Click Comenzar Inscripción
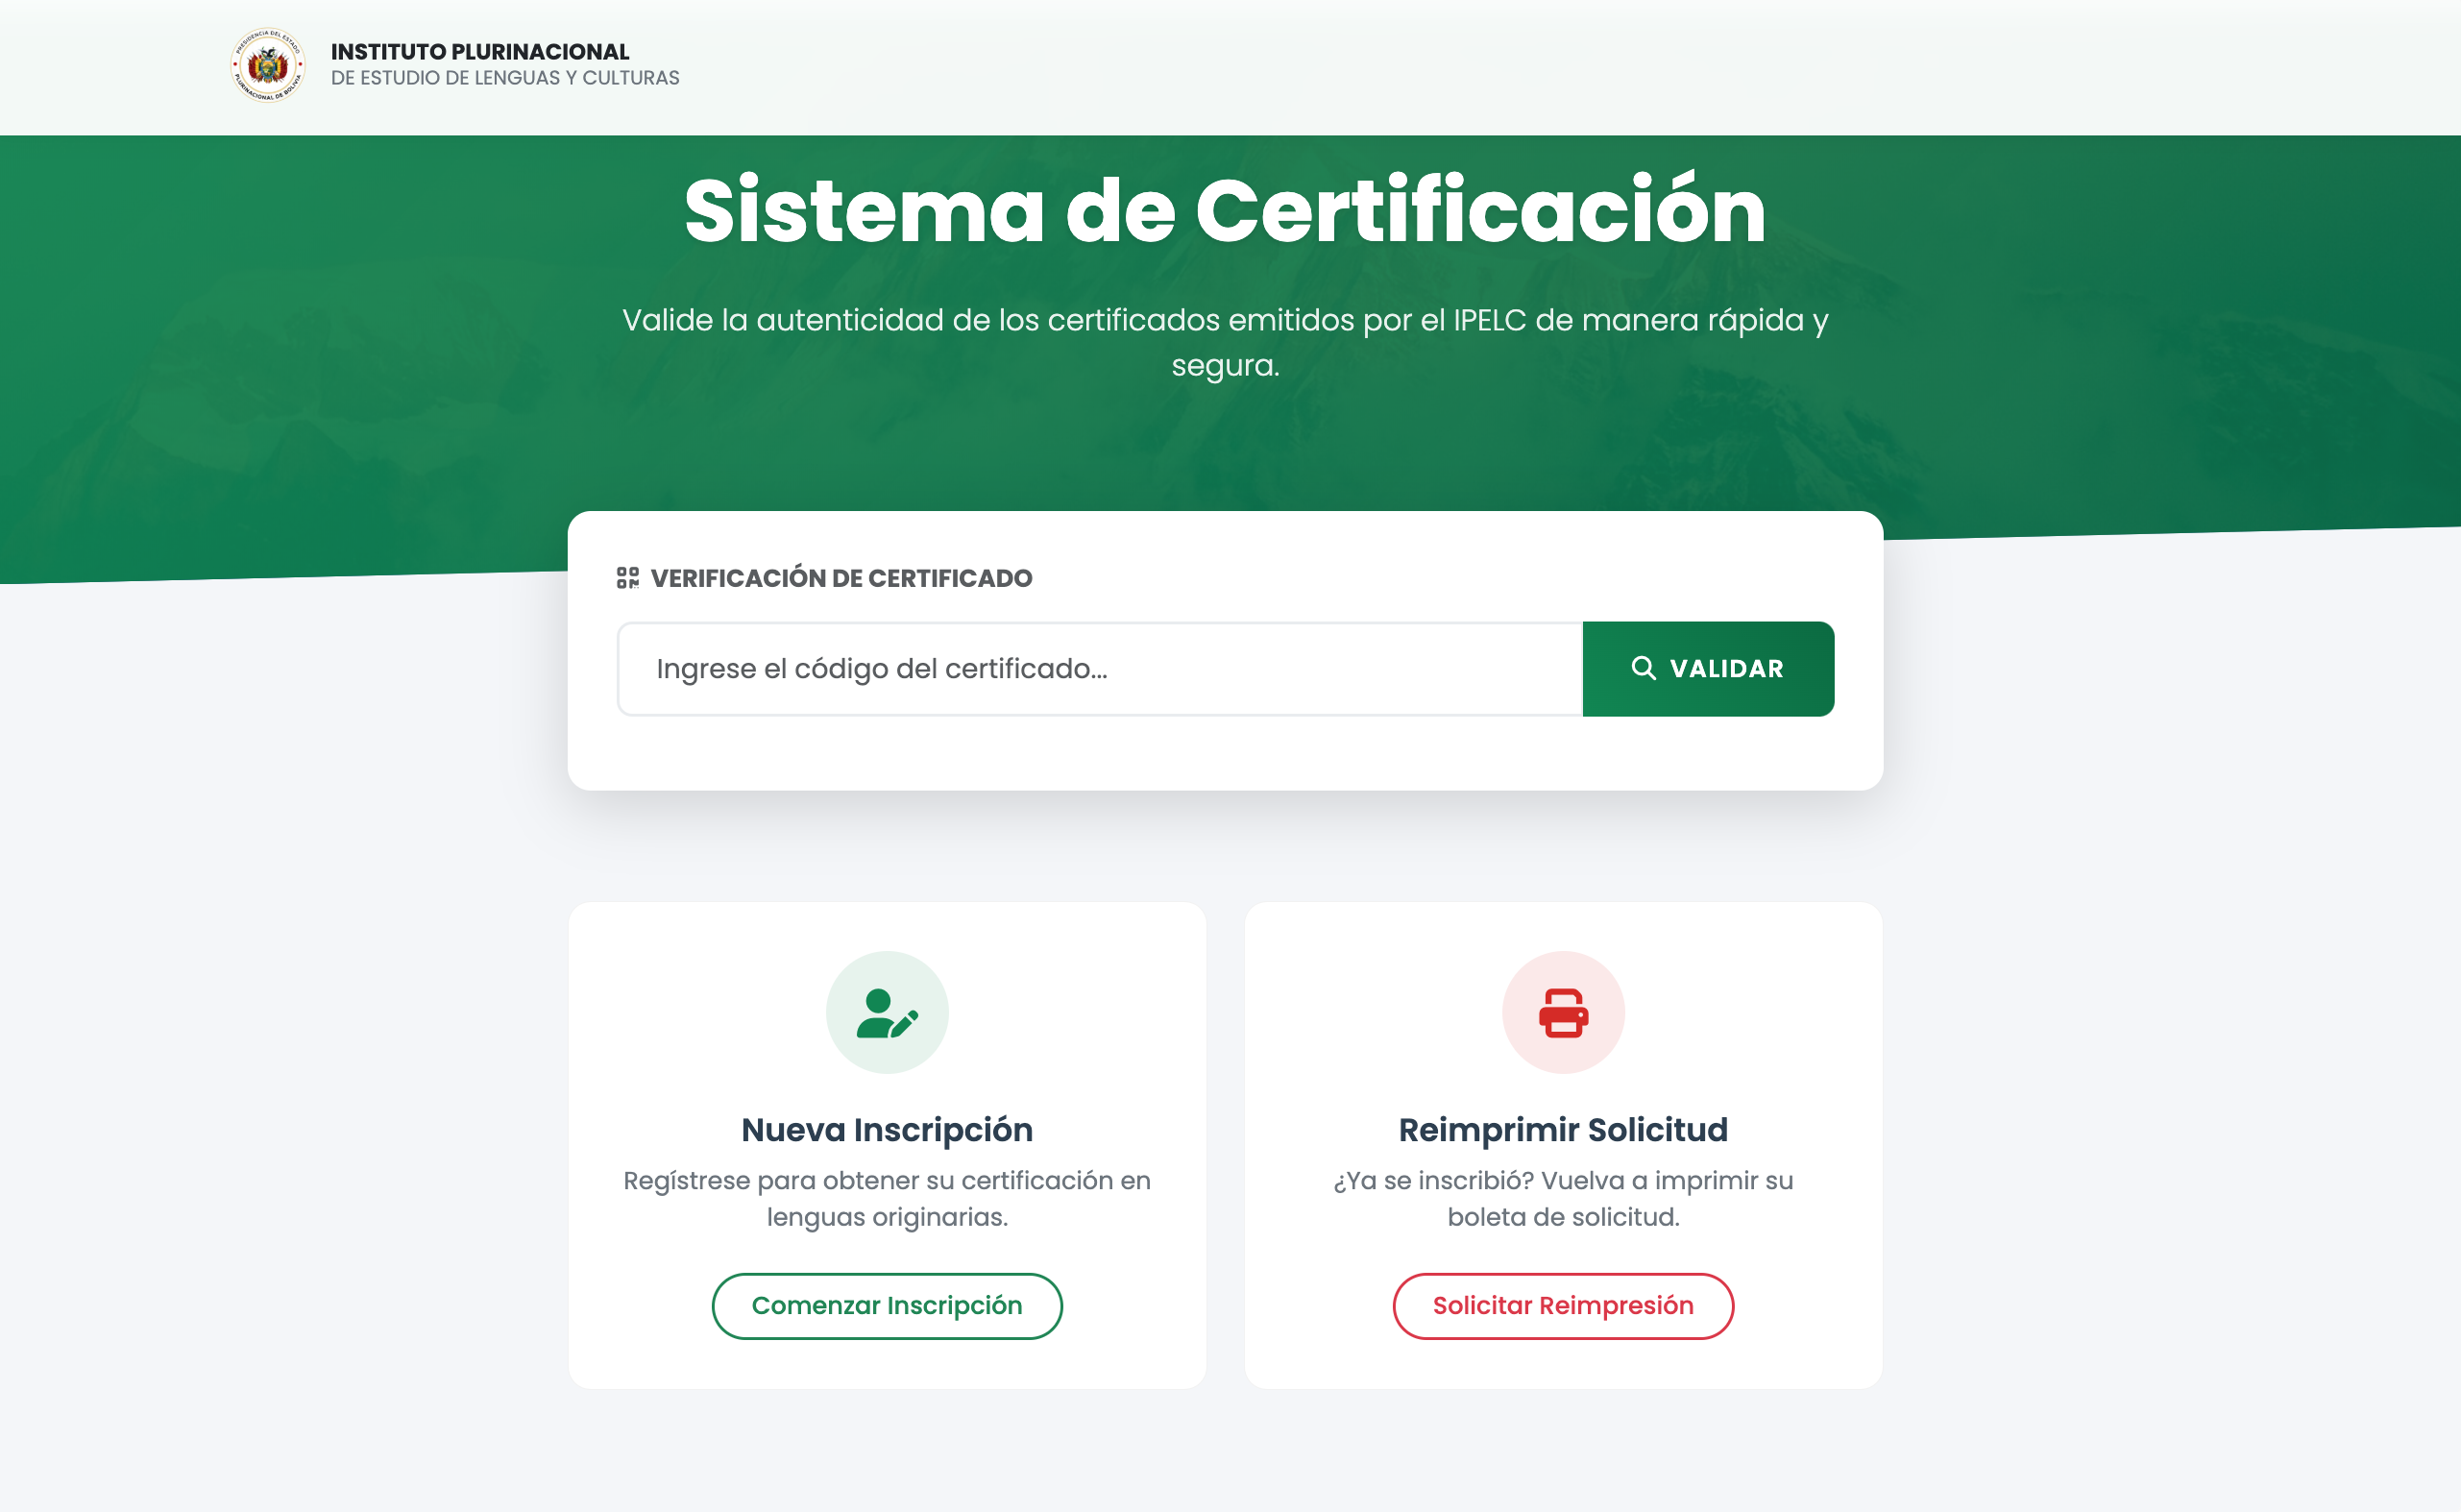The width and height of the screenshot is (2461, 1512). 886,1305
